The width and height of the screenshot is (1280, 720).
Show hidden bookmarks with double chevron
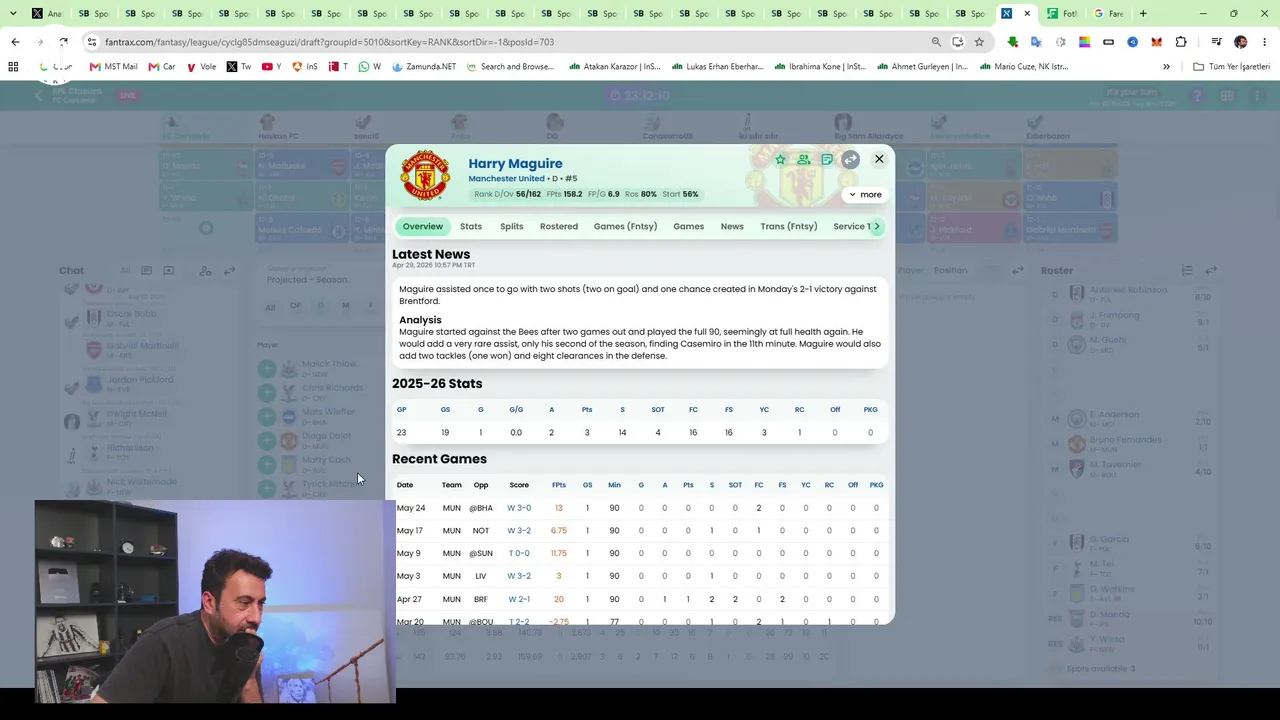(1166, 67)
